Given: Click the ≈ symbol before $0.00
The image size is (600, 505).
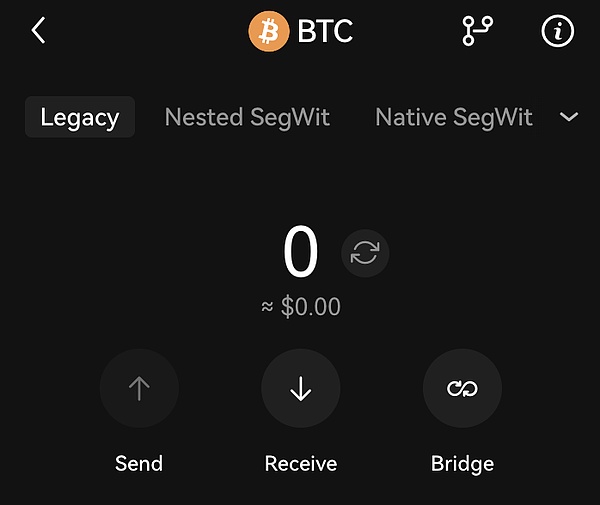Looking at the screenshot, I should click(267, 308).
